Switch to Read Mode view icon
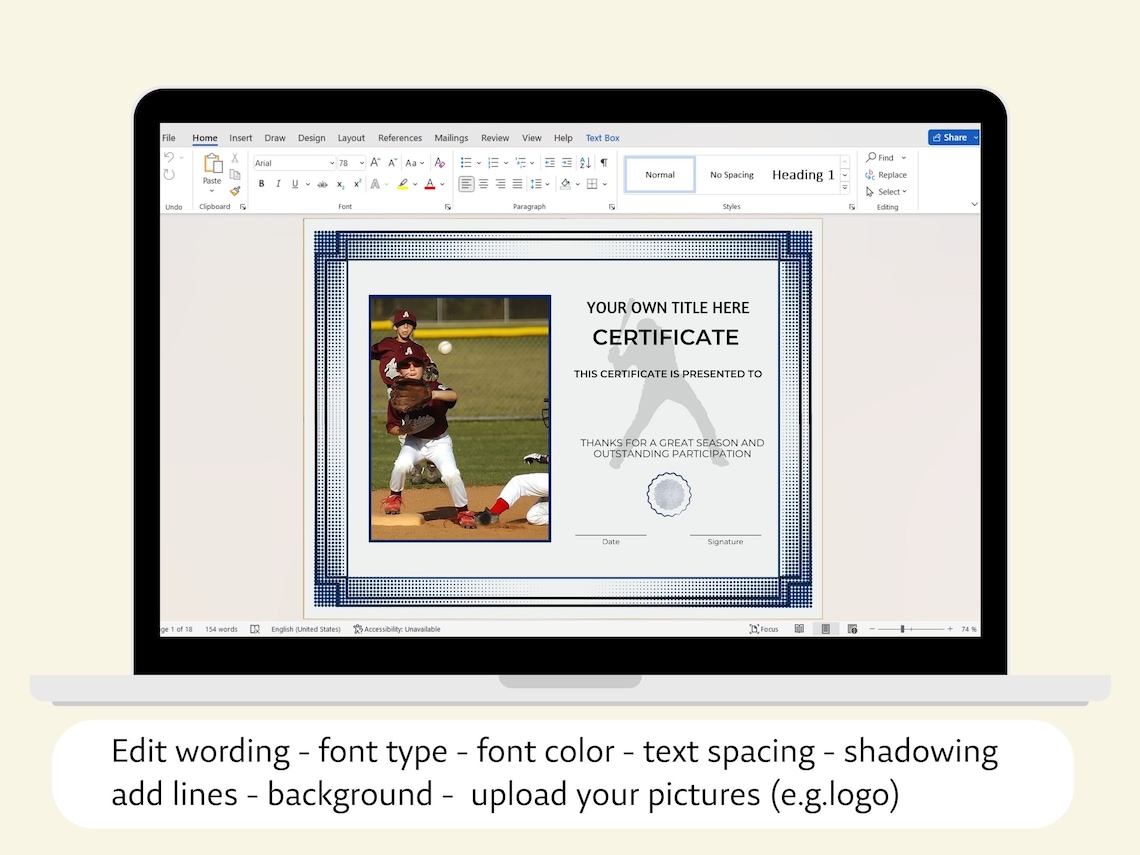The width and height of the screenshot is (1140, 855). (798, 628)
